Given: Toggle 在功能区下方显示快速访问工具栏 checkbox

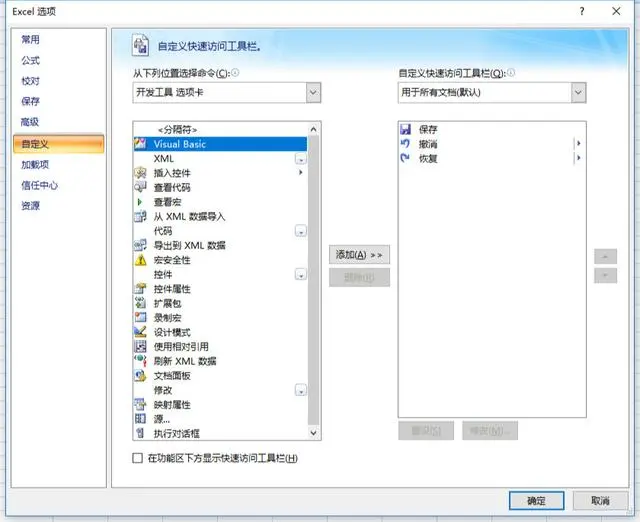Looking at the screenshot, I should [138, 458].
